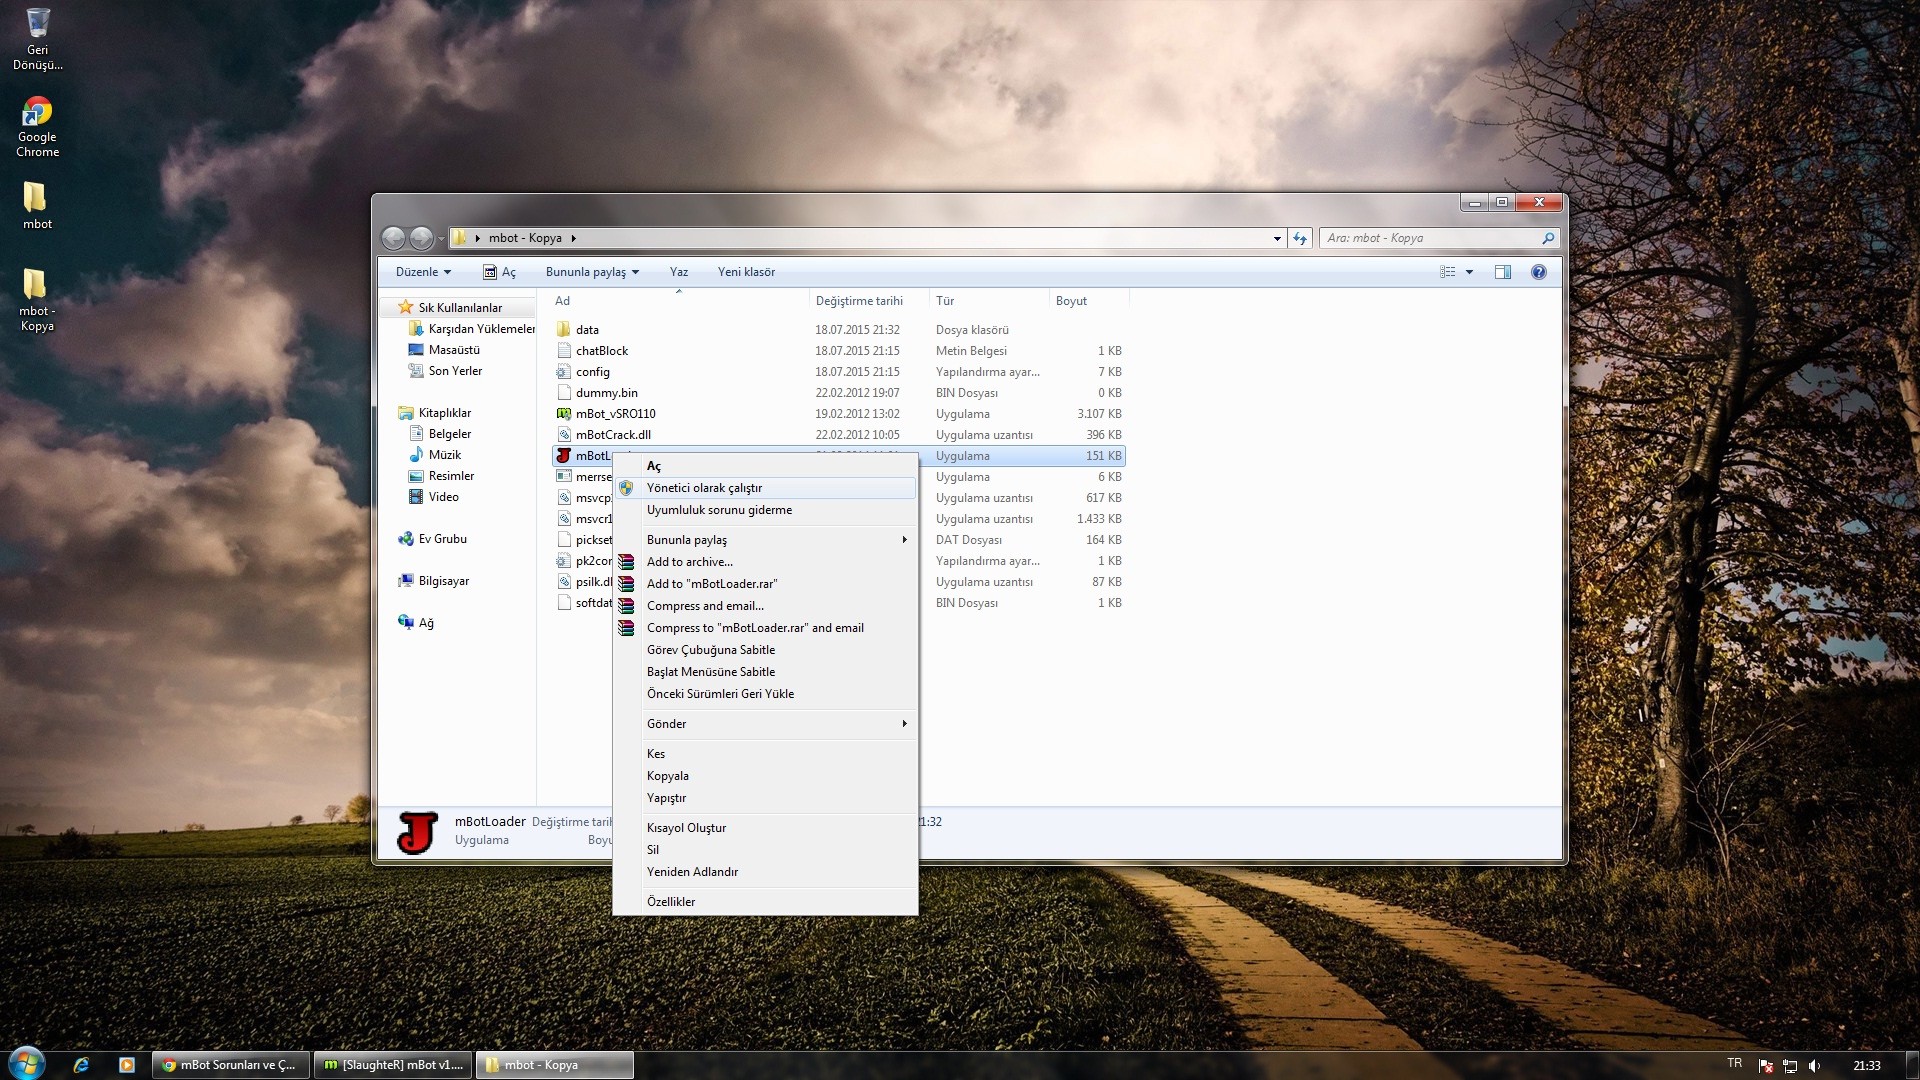Open Ev Grubu in the sidebar
1920x1080 pixels.
433,539
